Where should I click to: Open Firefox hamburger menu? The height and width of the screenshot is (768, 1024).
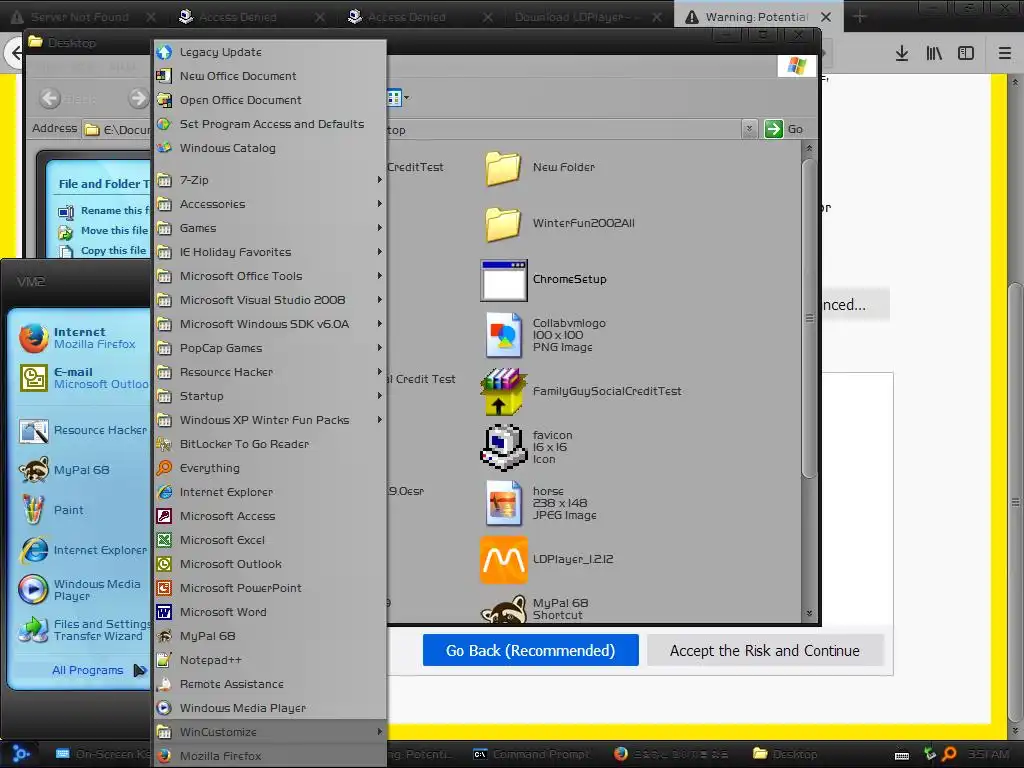tap(1004, 54)
